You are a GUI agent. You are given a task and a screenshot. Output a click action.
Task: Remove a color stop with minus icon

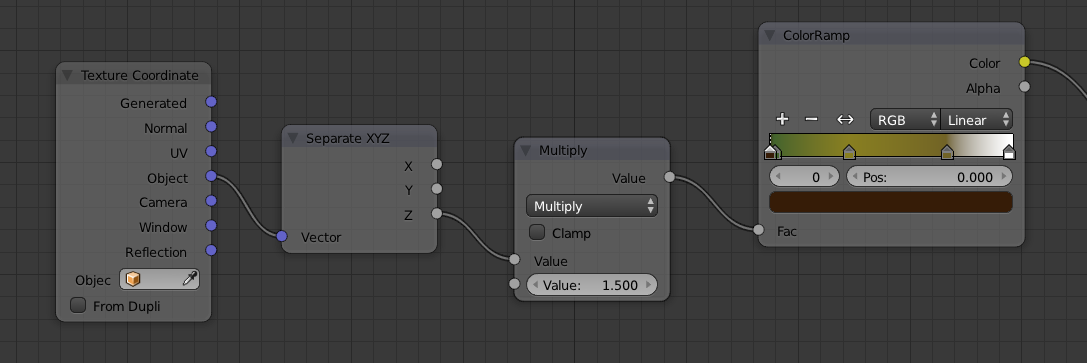[811, 119]
